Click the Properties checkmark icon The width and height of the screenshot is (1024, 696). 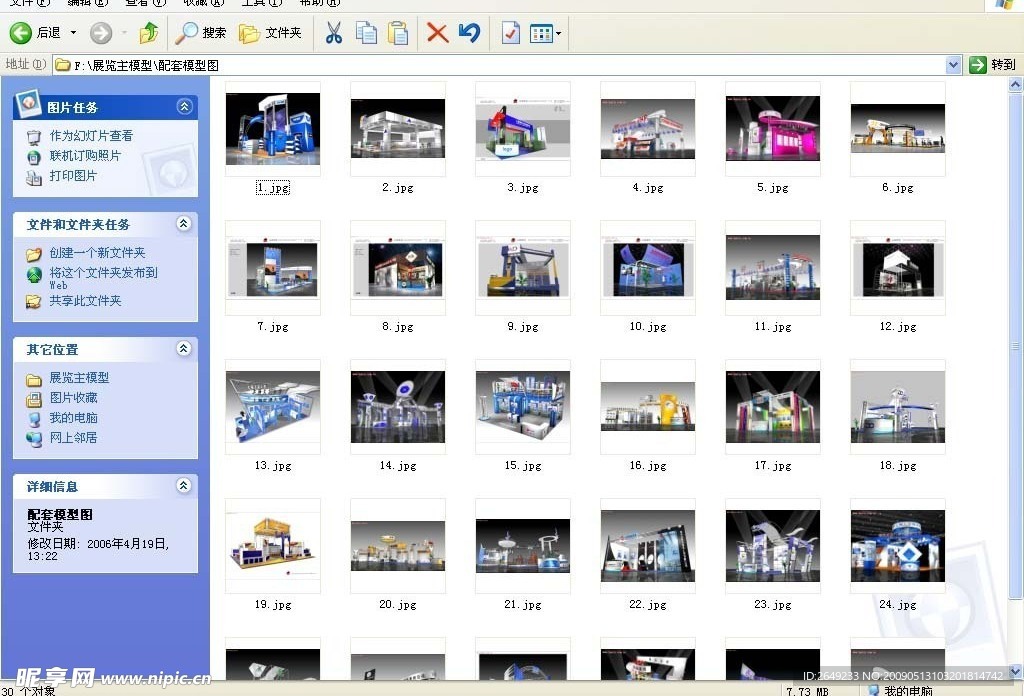click(x=511, y=33)
